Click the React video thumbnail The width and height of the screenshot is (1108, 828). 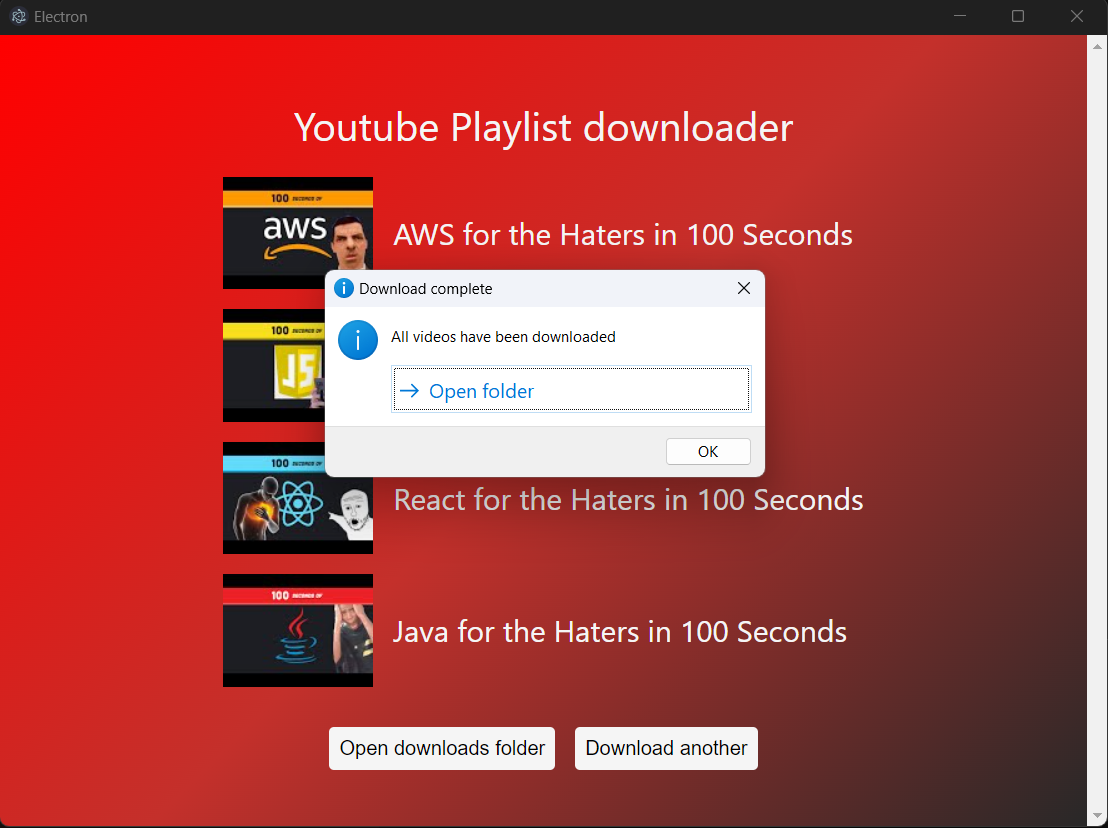[297, 498]
